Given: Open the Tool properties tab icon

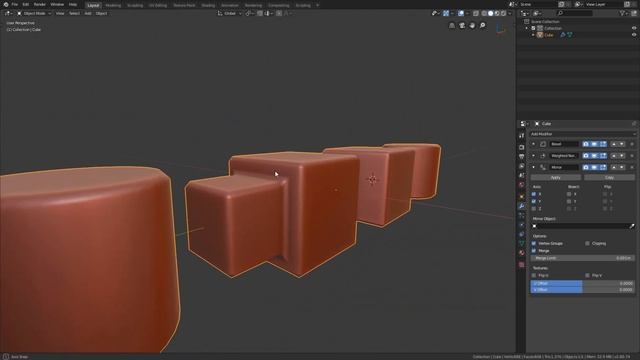Looking at the screenshot, I should (x=521, y=135).
